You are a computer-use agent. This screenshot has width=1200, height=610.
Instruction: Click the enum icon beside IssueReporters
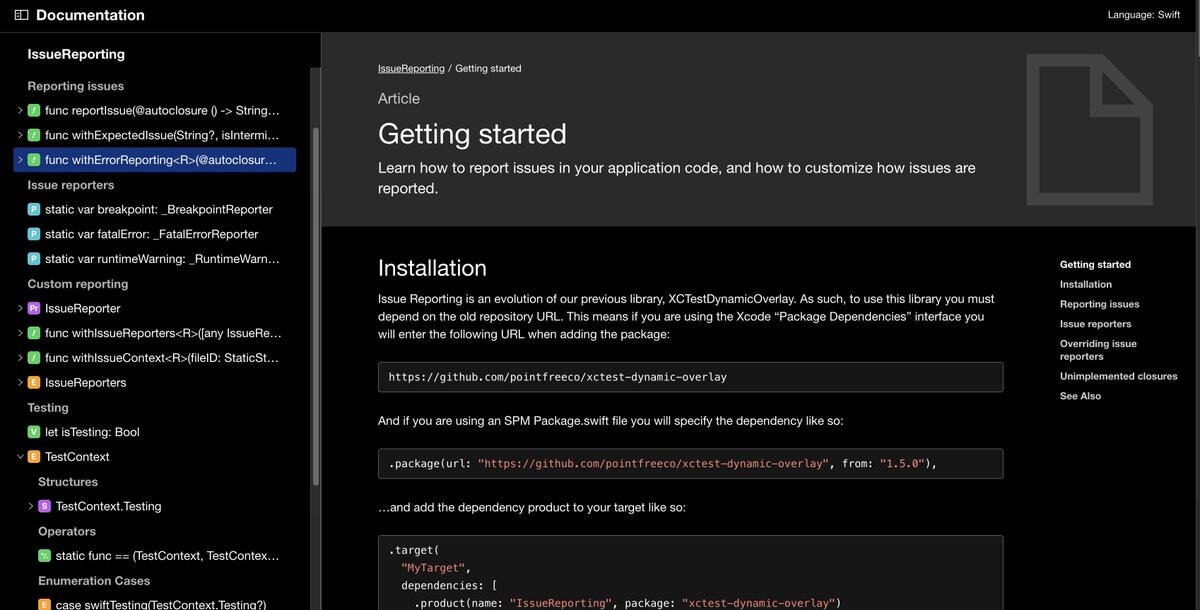(34, 382)
